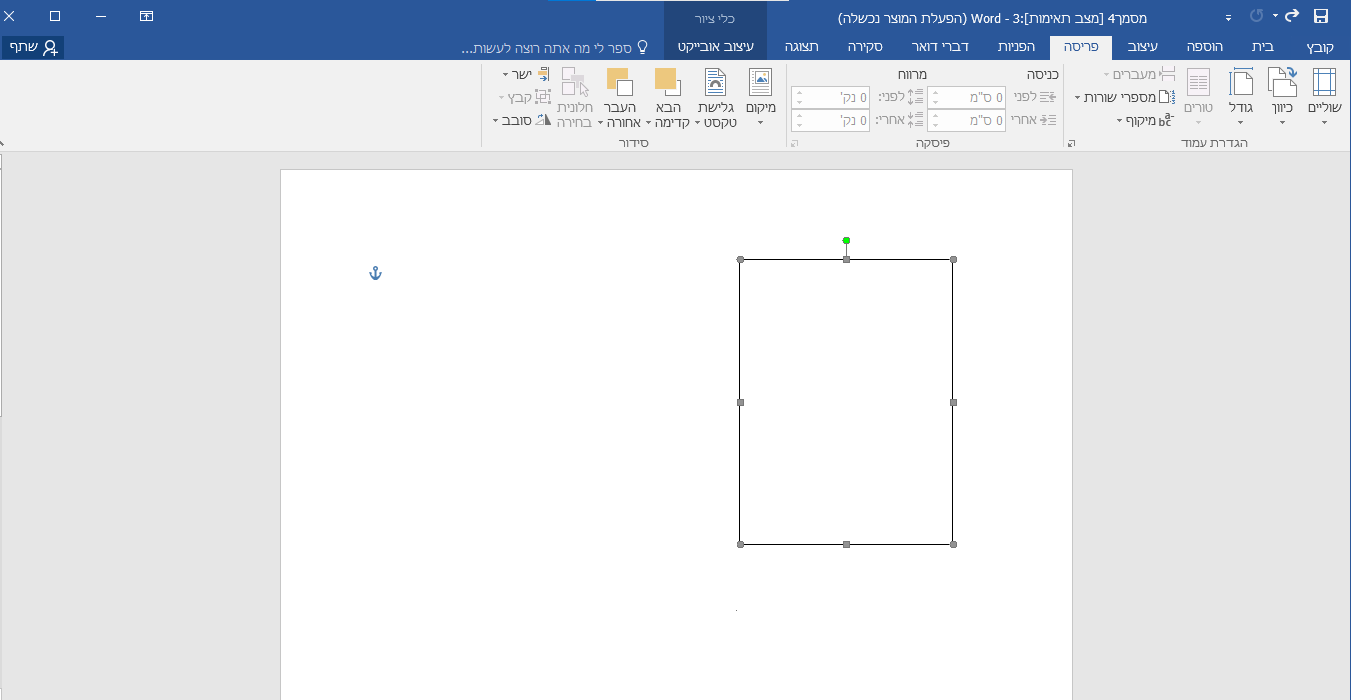The width and height of the screenshot is (1351, 700).
Task: Expand the Send Backward dropdown arrow
Action: click(x=601, y=123)
